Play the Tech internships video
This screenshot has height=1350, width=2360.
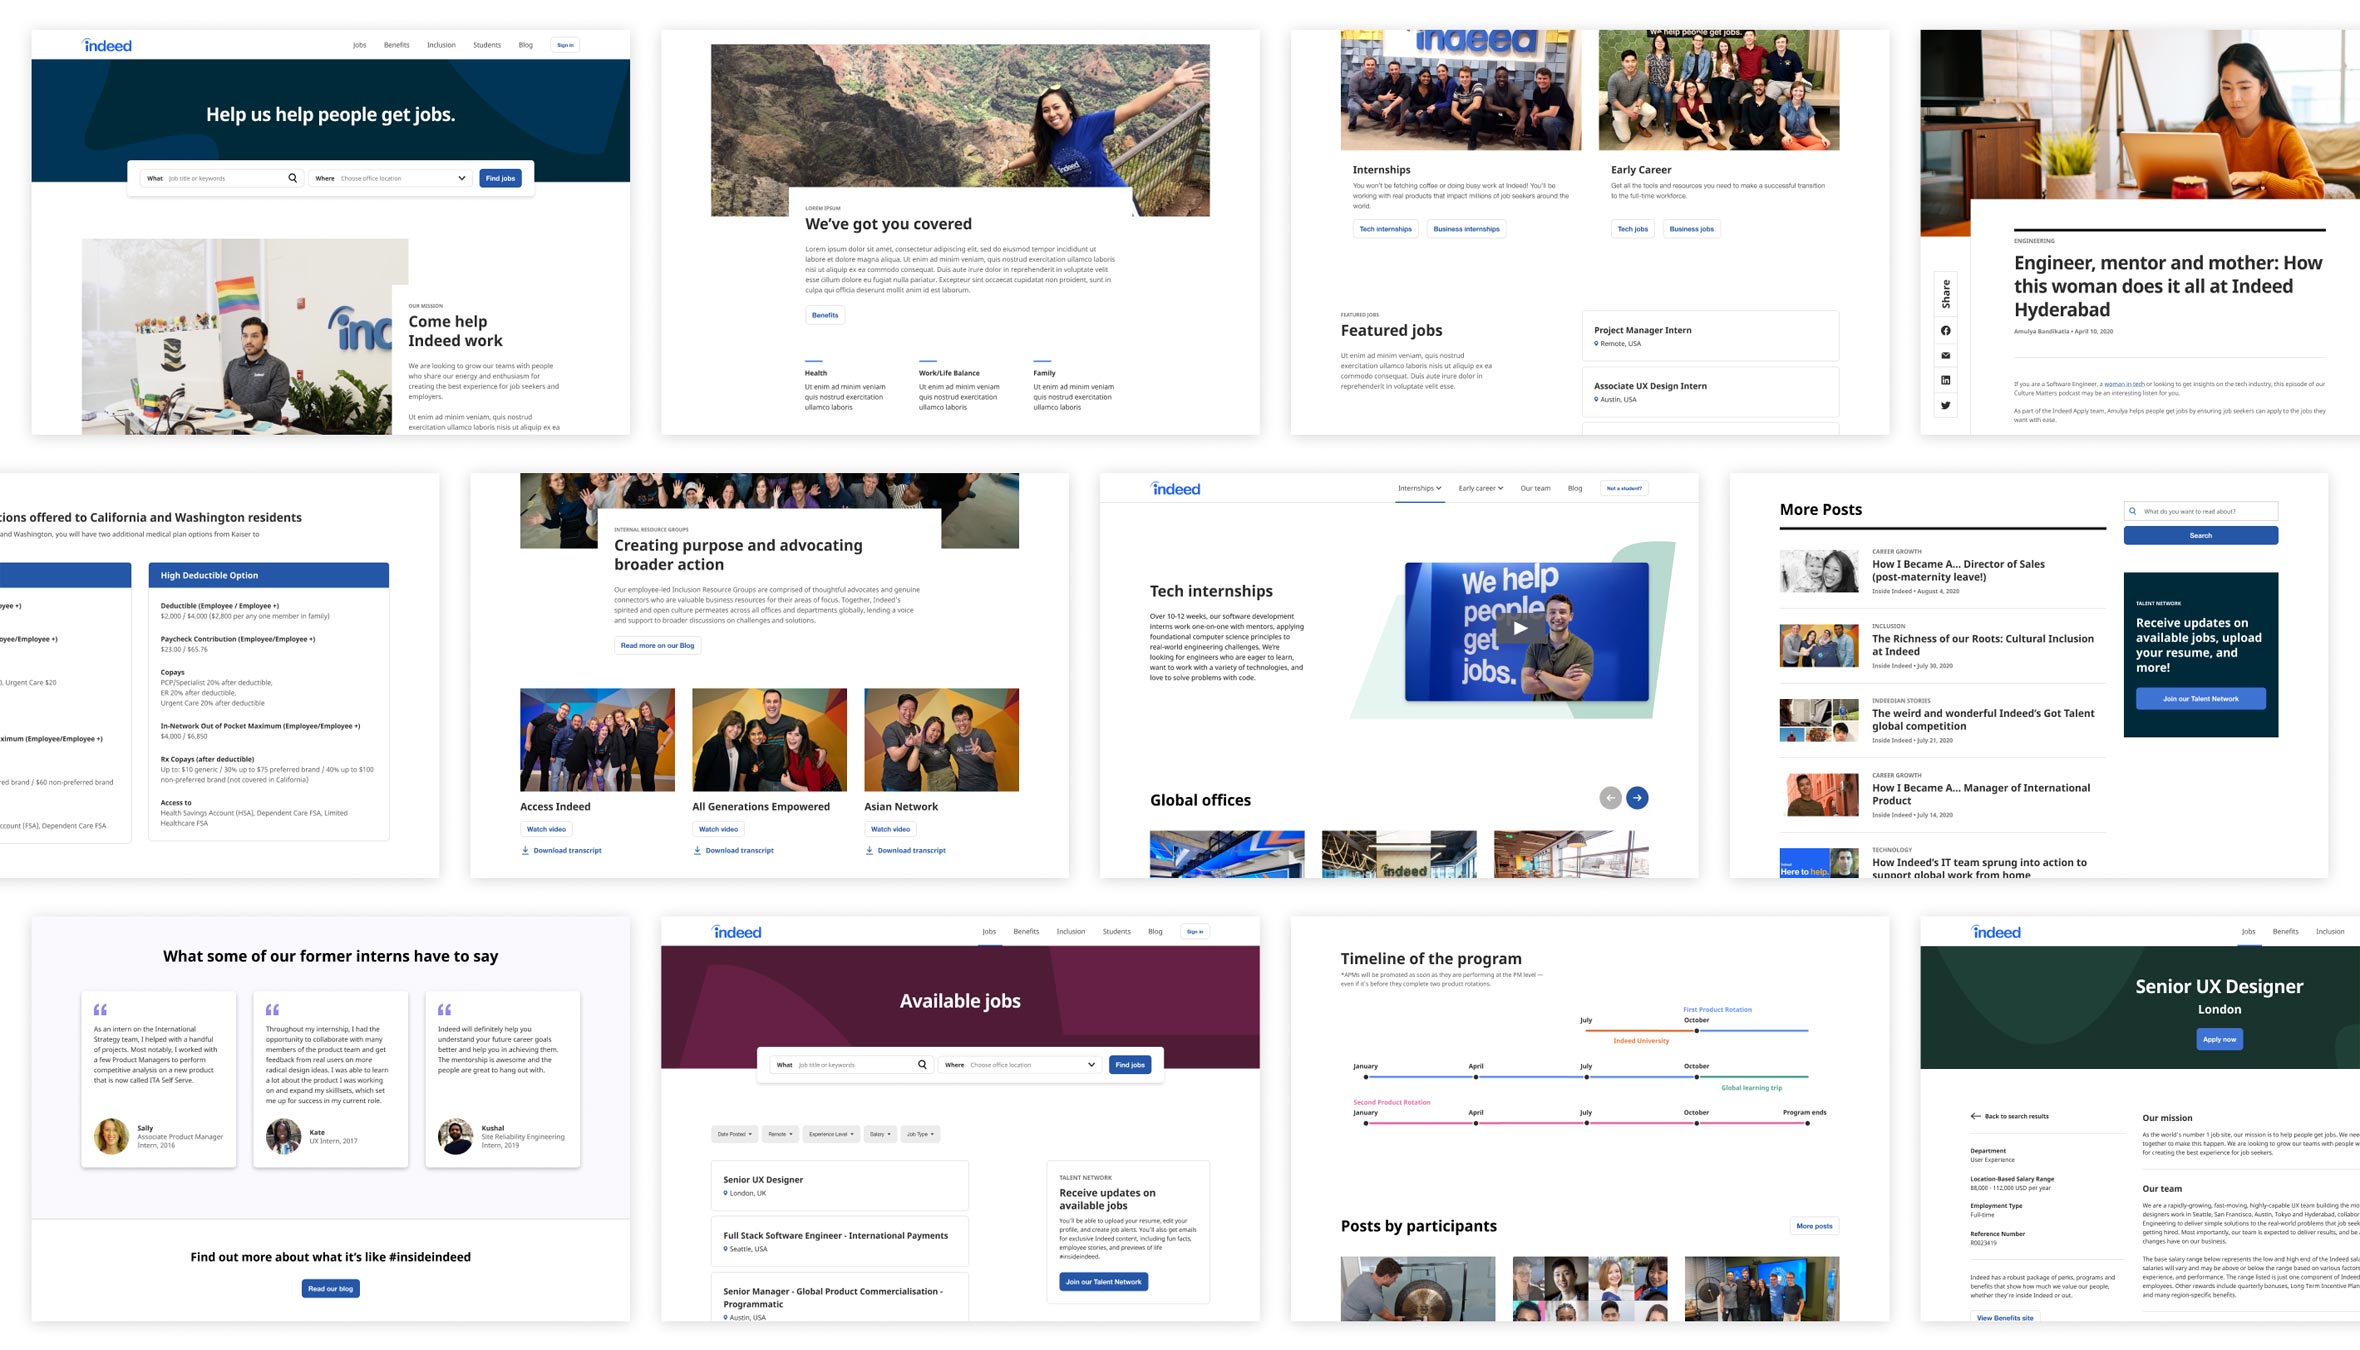click(1519, 629)
